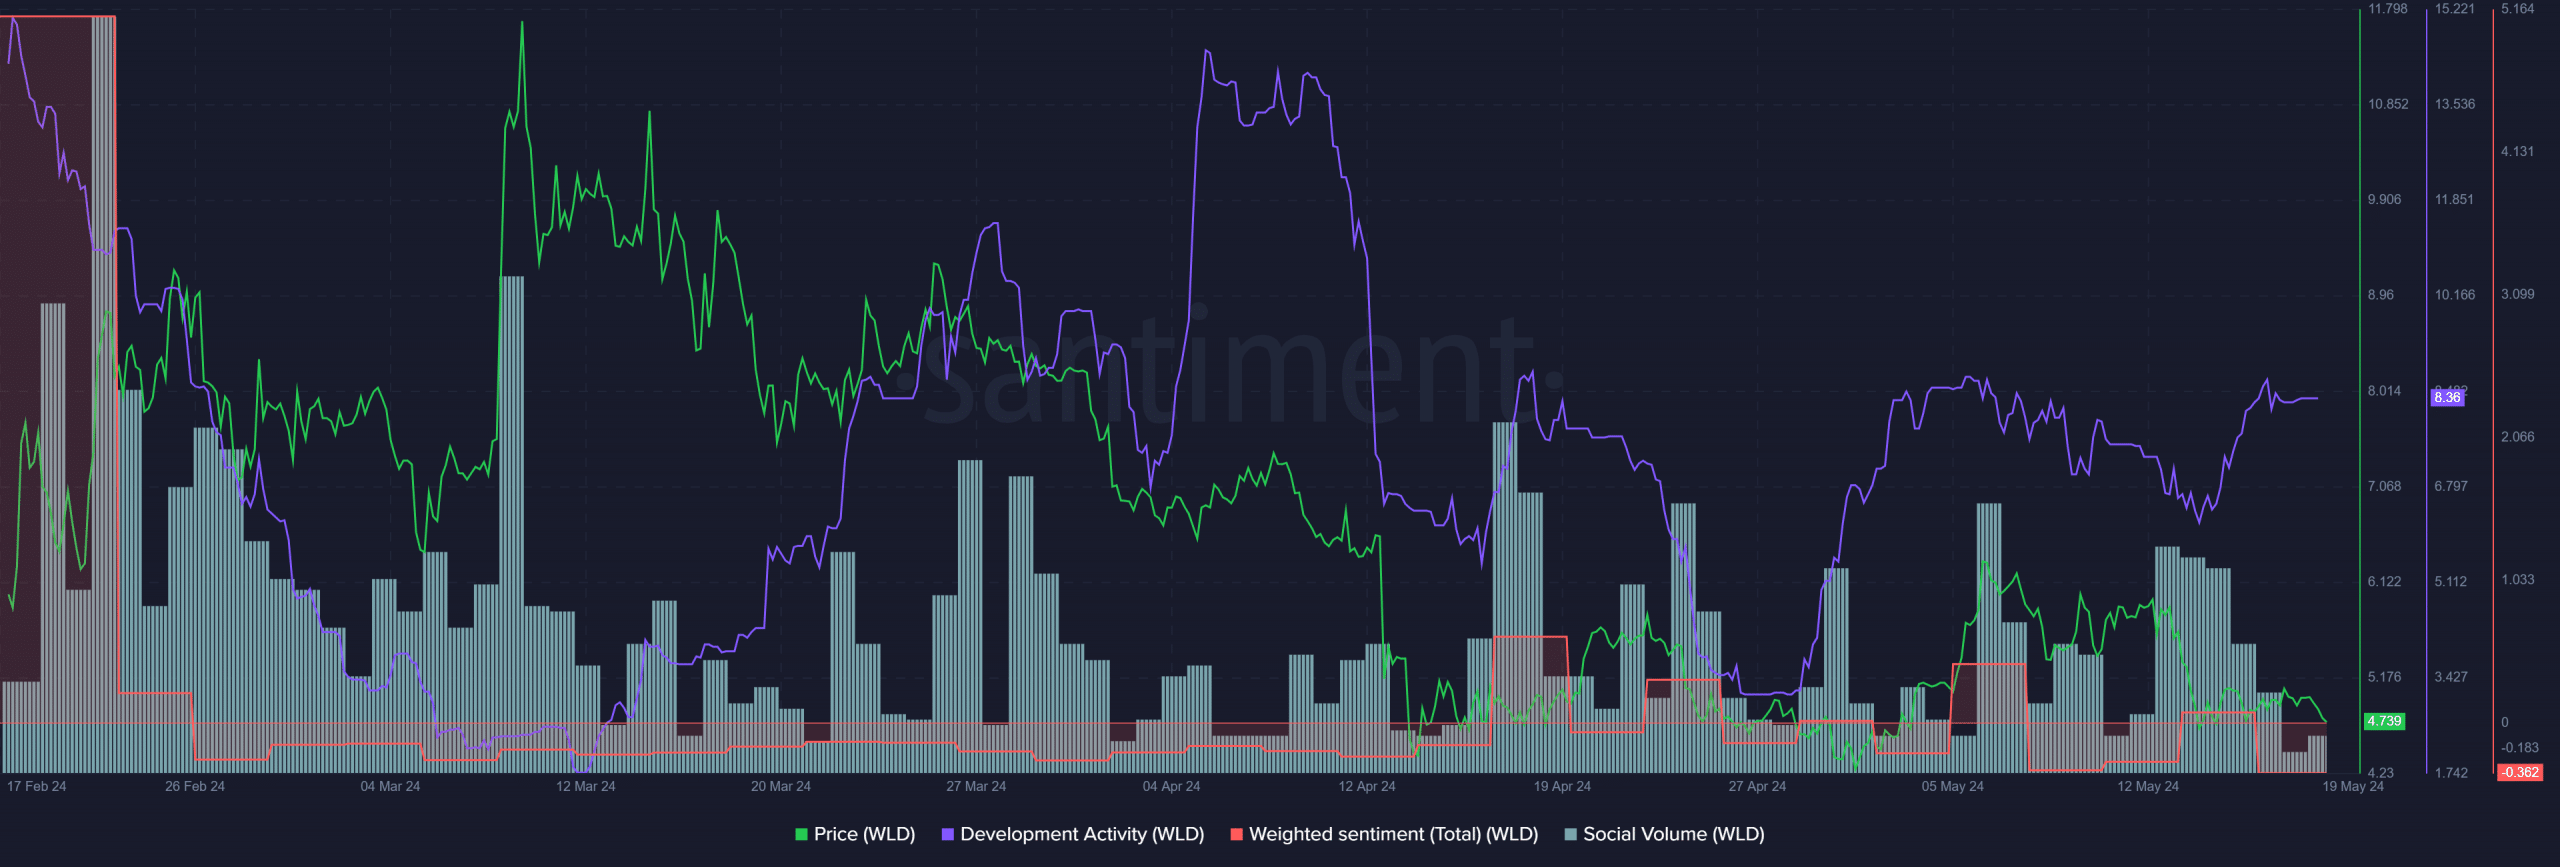Click the 1.033 sentiment axis value
Image resolution: width=2560 pixels, height=867 pixels.
pyautogui.click(x=2518, y=579)
